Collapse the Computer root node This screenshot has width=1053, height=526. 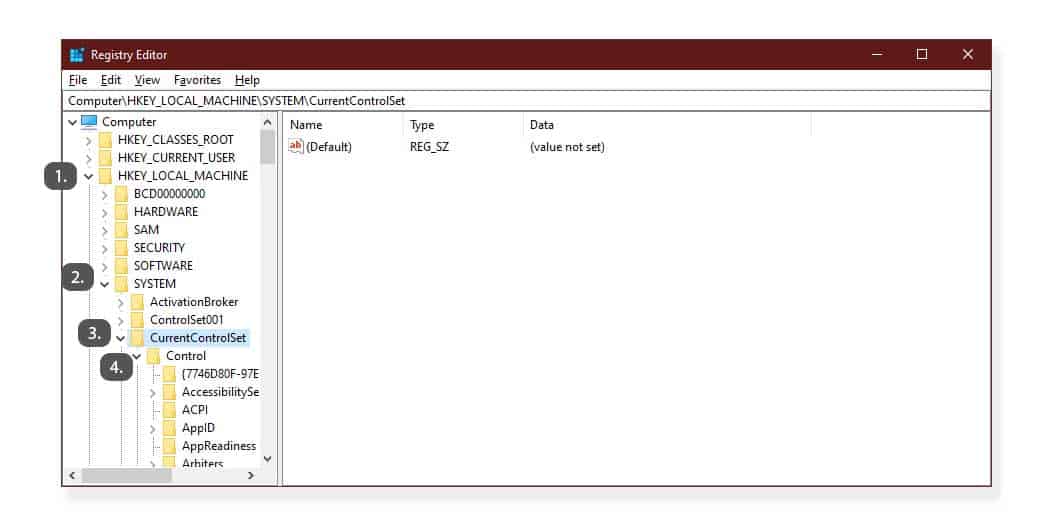(73, 122)
